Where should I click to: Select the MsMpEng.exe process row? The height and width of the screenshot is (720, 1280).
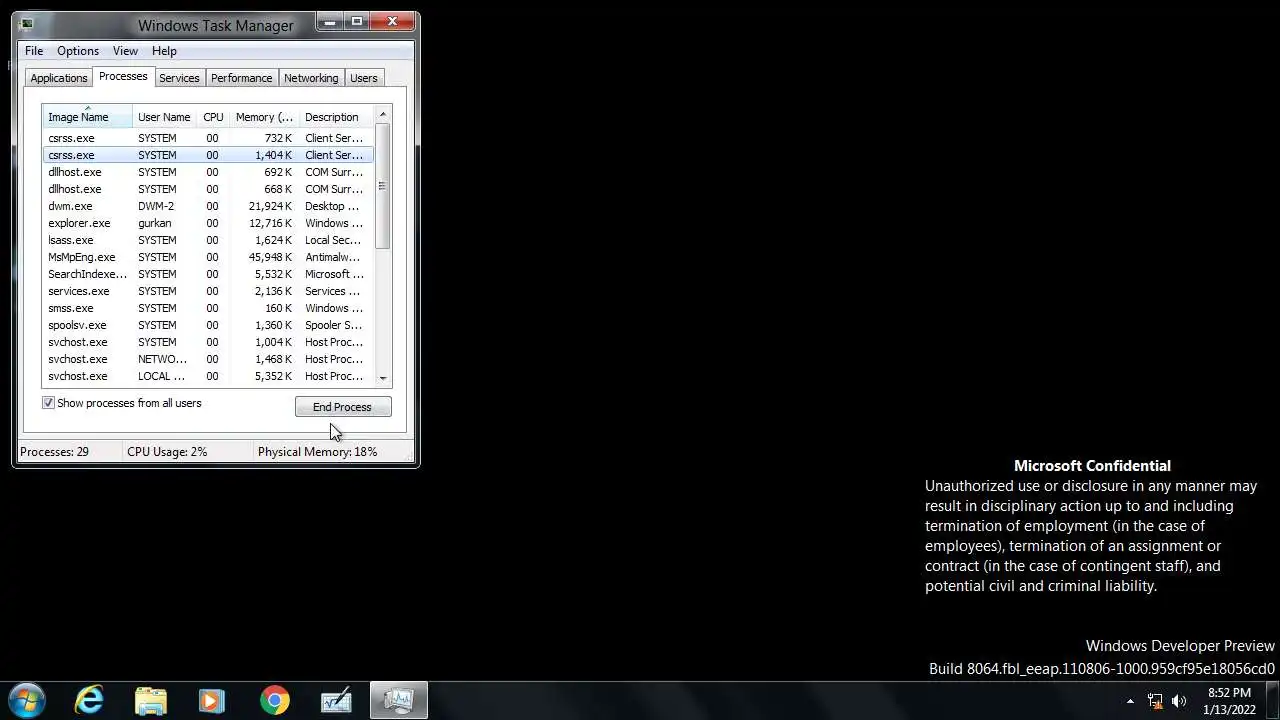208,257
